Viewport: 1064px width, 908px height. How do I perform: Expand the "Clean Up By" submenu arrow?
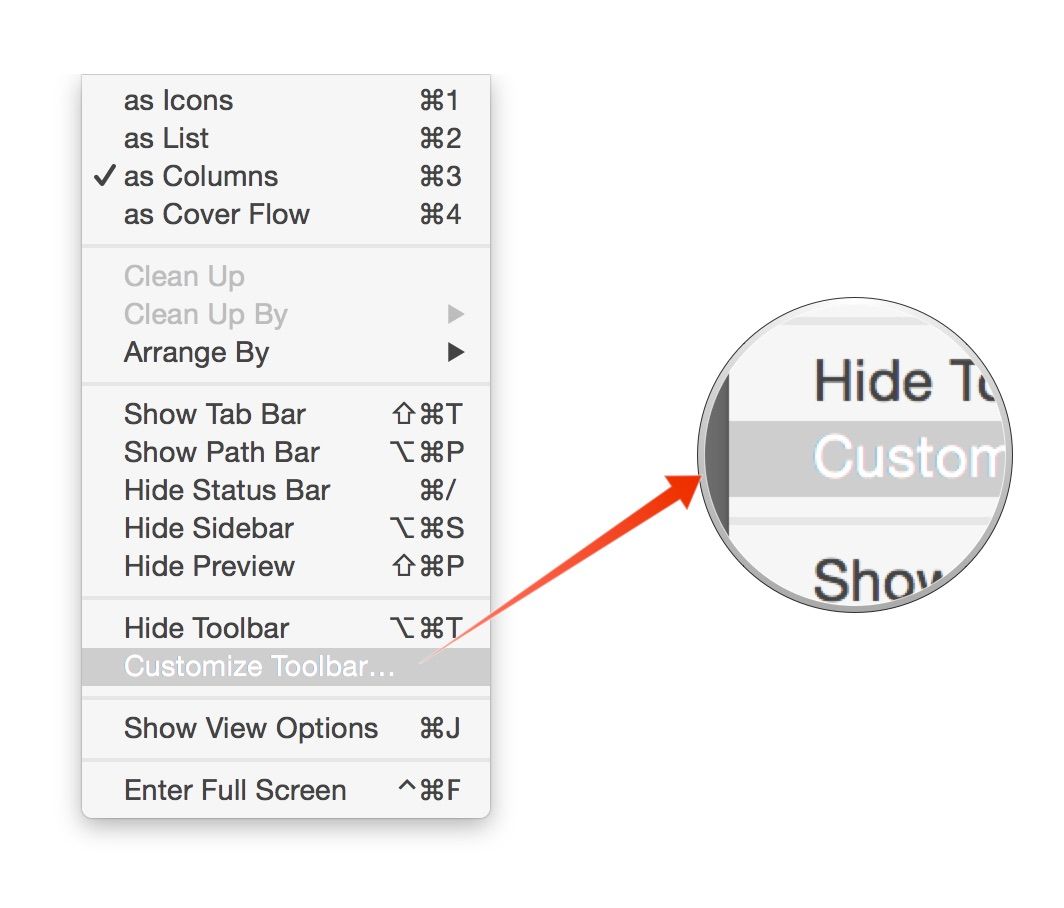(457, 314)
